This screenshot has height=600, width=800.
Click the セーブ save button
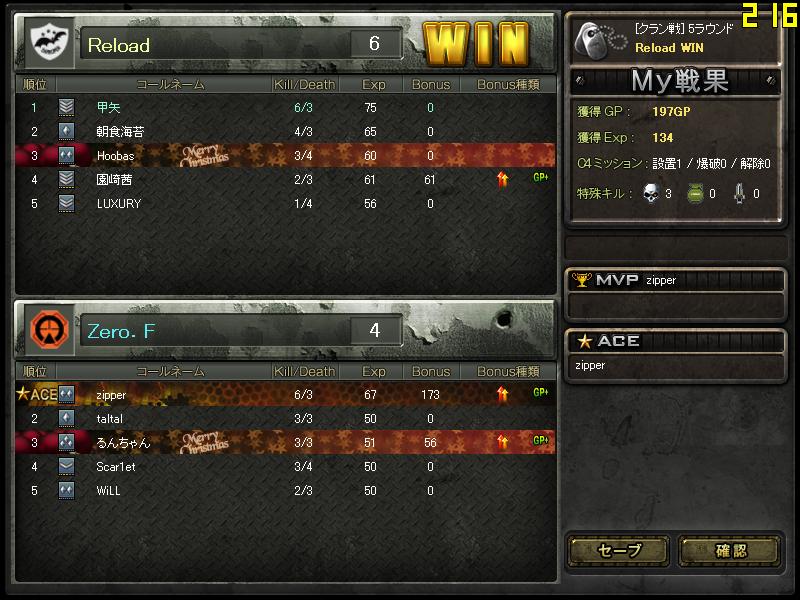[x=619, y=551]
